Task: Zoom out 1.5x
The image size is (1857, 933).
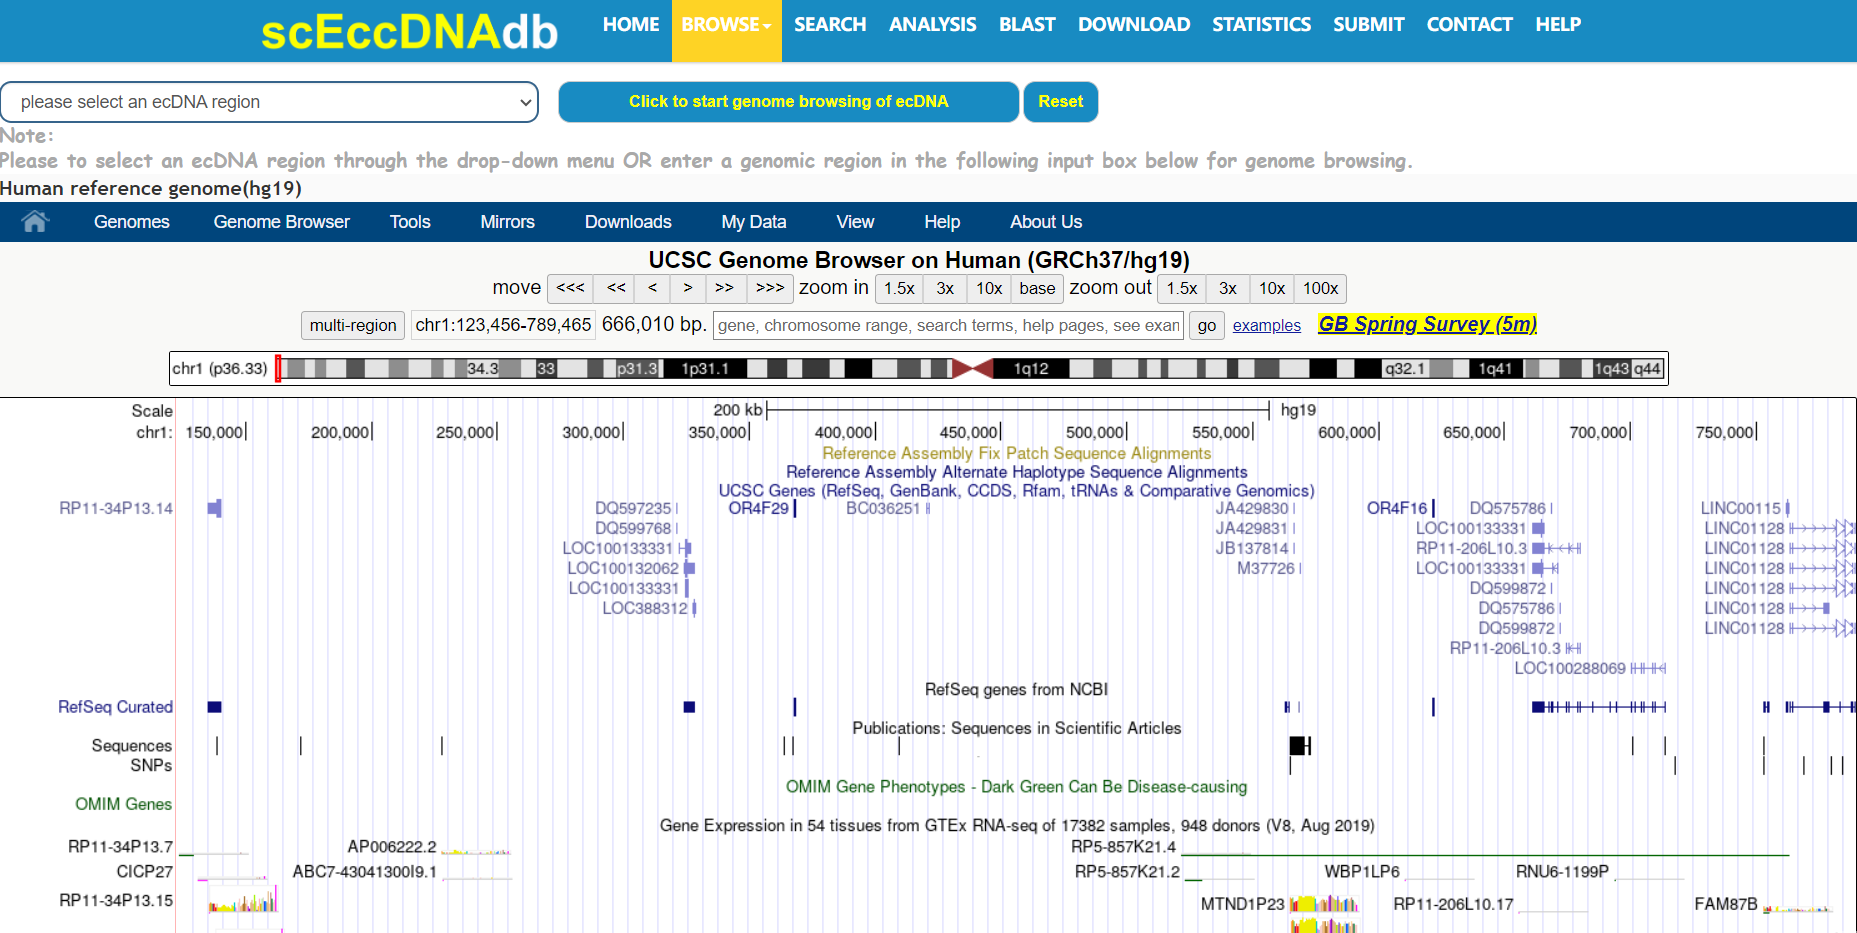Action: pos(1182,288)
